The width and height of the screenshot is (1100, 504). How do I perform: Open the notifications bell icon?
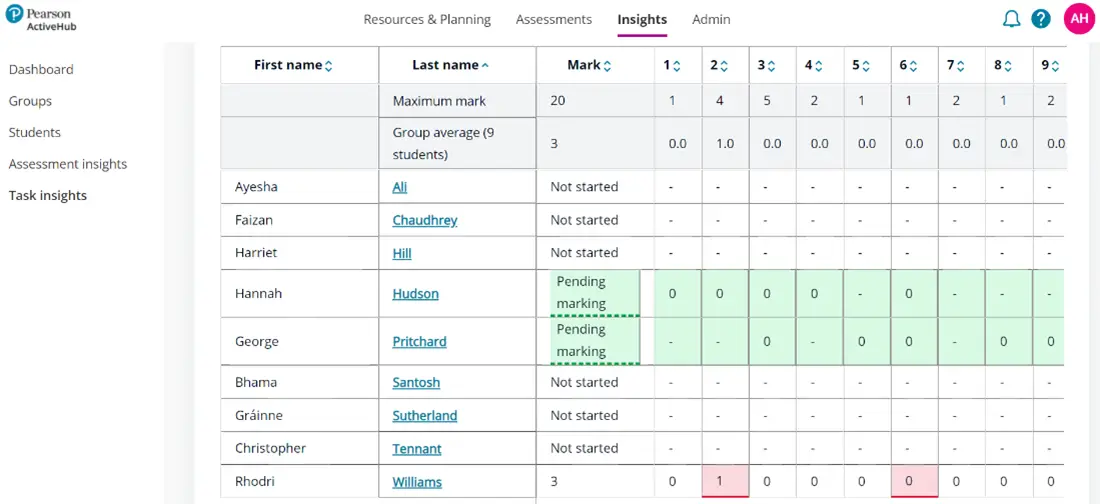coord(1011,19)
